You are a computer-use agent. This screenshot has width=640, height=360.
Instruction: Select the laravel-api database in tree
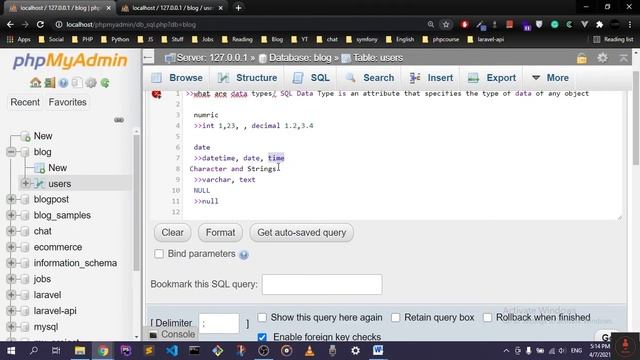point(55,311)
